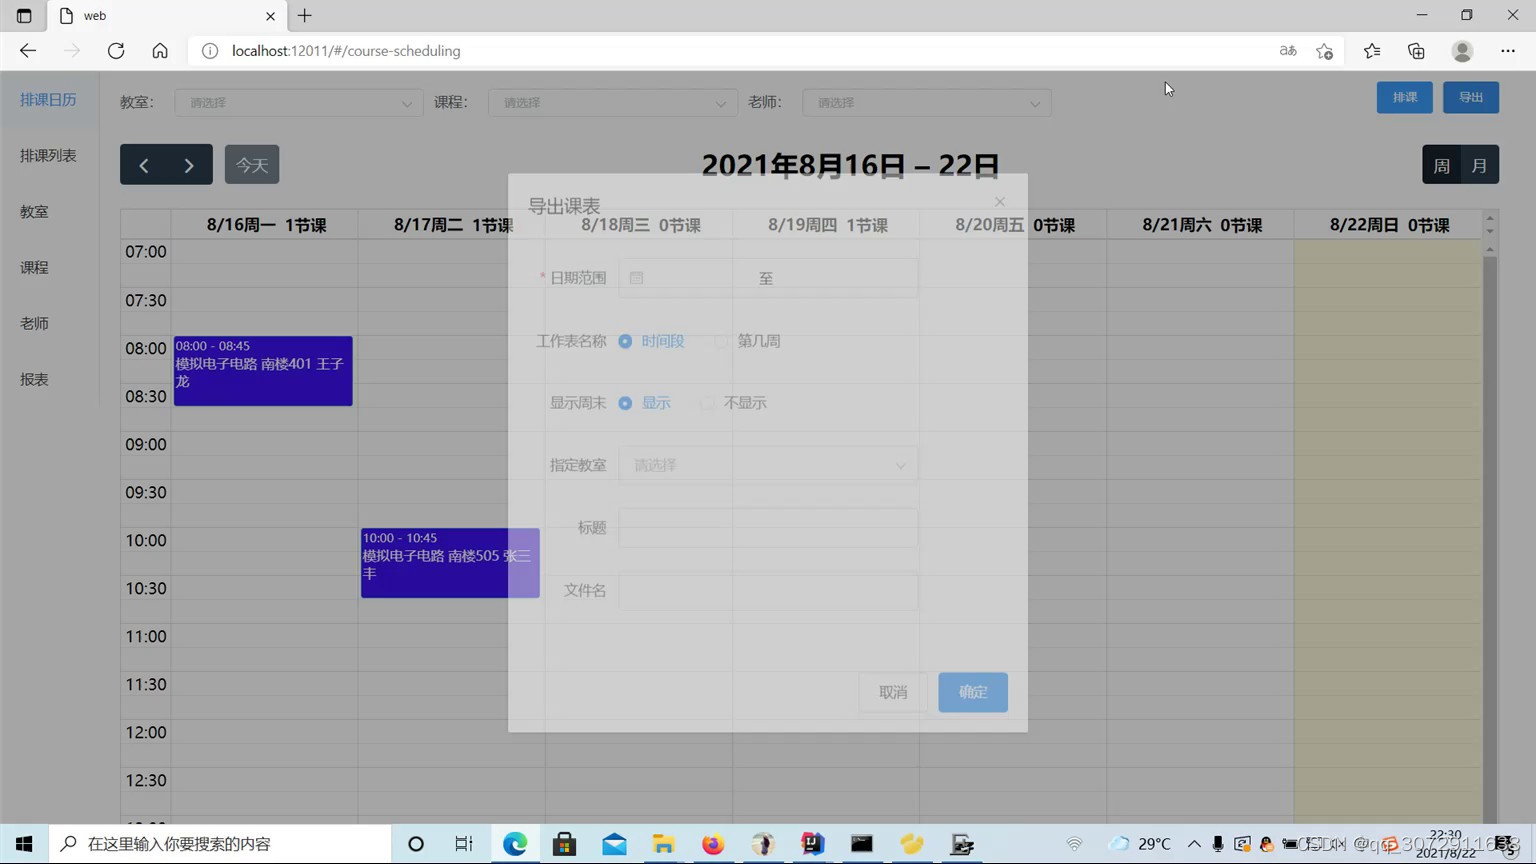The height and width of the screenshot is (864, 1536).
Task: Open IntelliJ IDEA from taskbar
Action: [812, 844]
